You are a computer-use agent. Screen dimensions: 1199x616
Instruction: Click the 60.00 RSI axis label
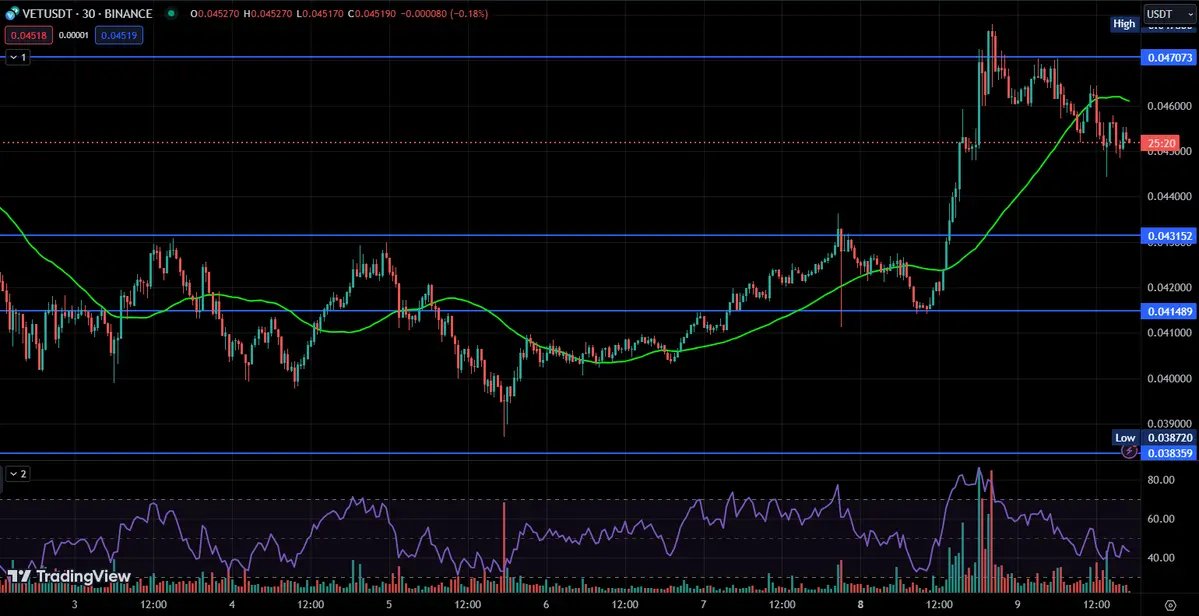[1160, 519]
